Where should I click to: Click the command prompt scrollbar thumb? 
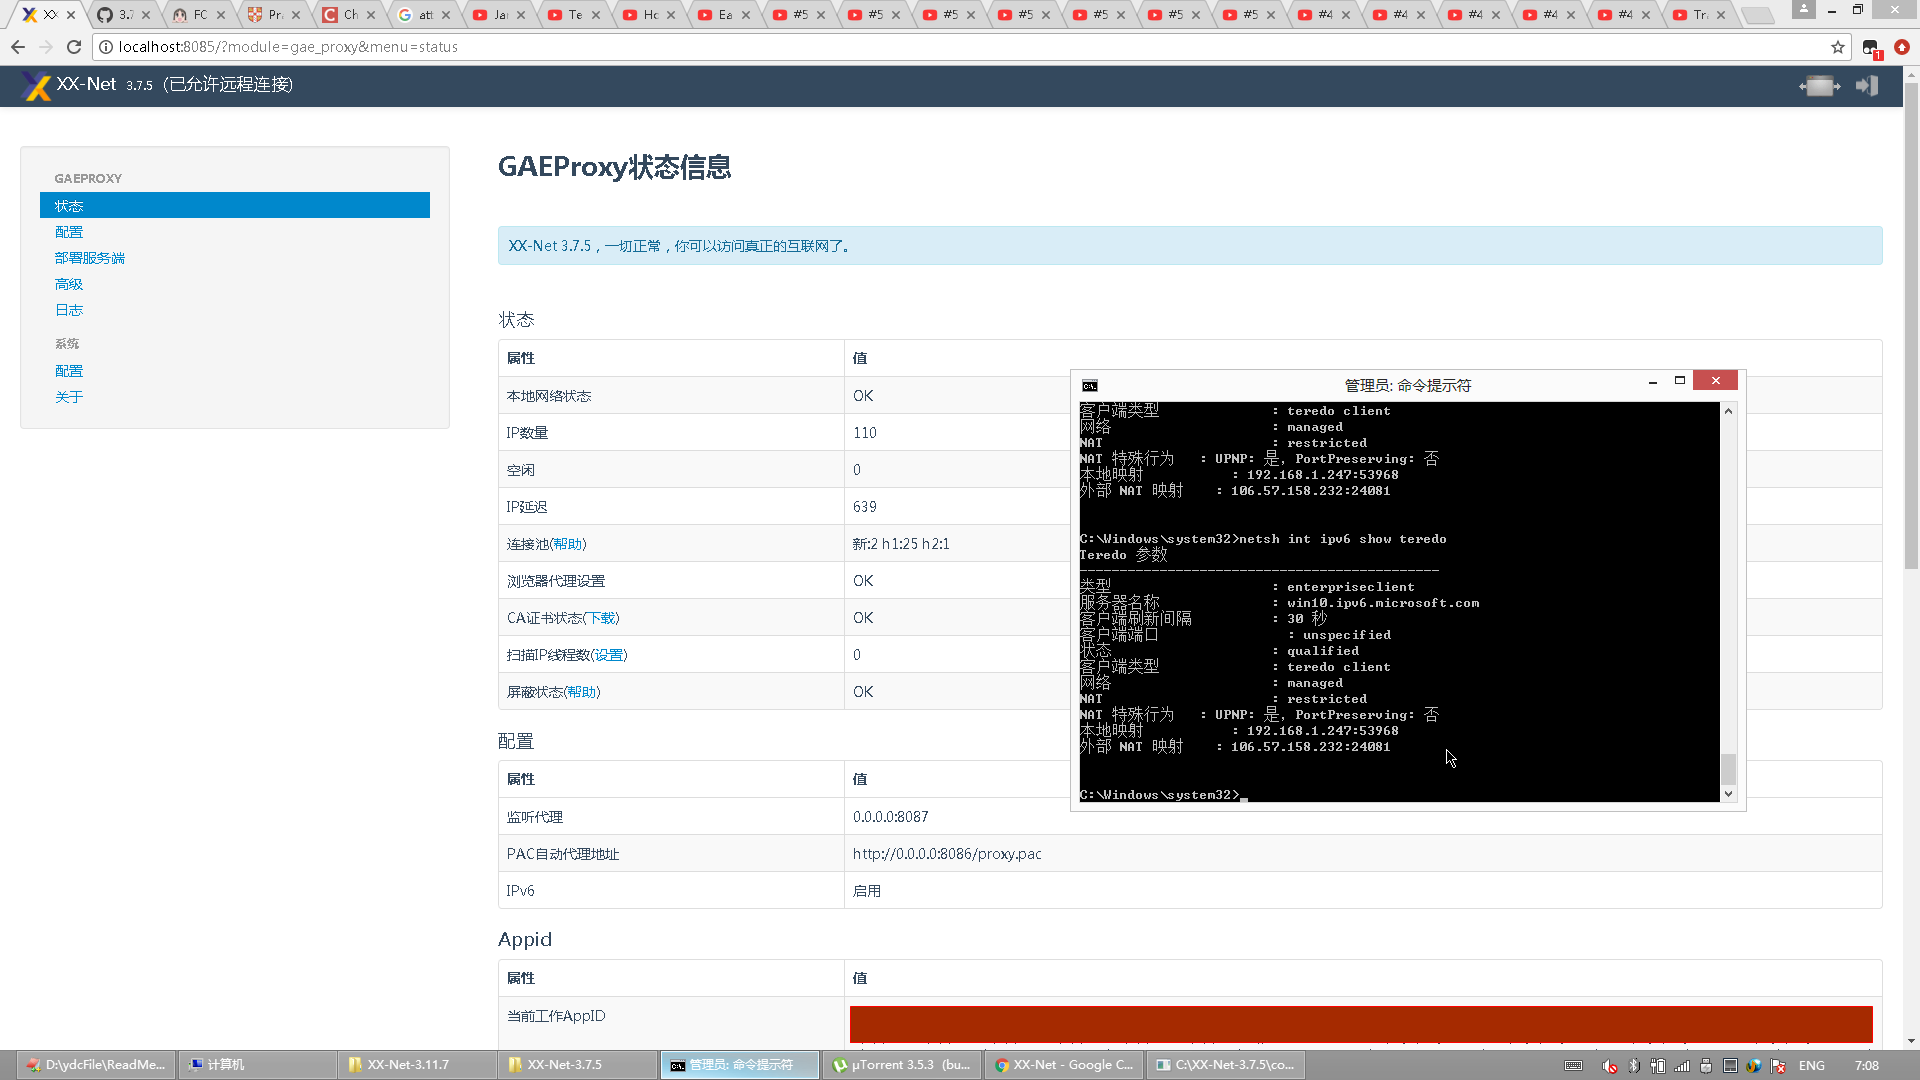[1728, 768]
